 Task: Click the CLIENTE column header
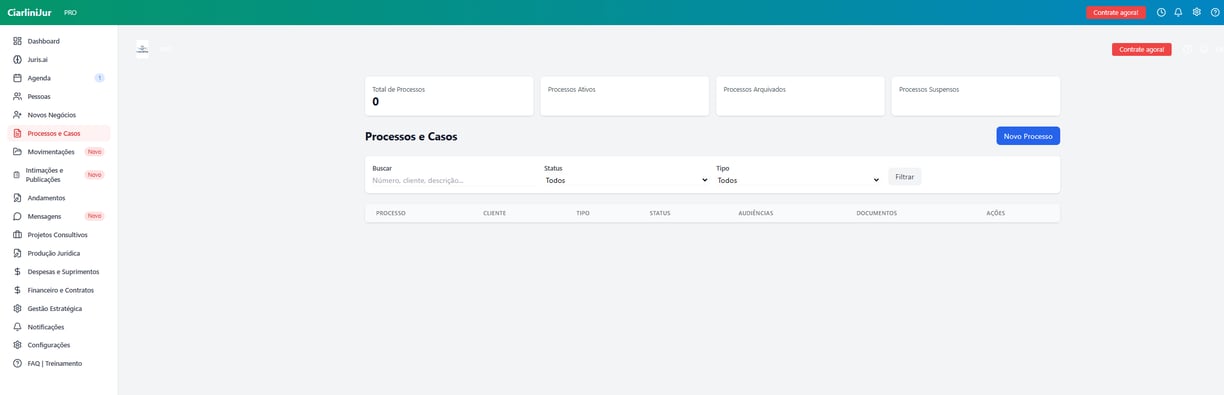(494, 213)
